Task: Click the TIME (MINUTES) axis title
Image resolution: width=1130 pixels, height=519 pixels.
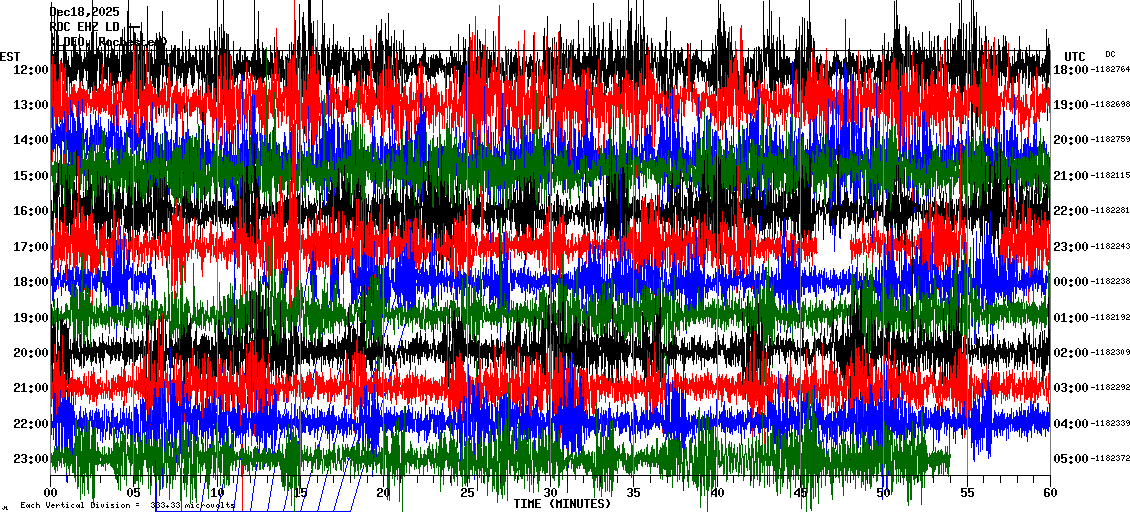Action: [x=562, y=504]
